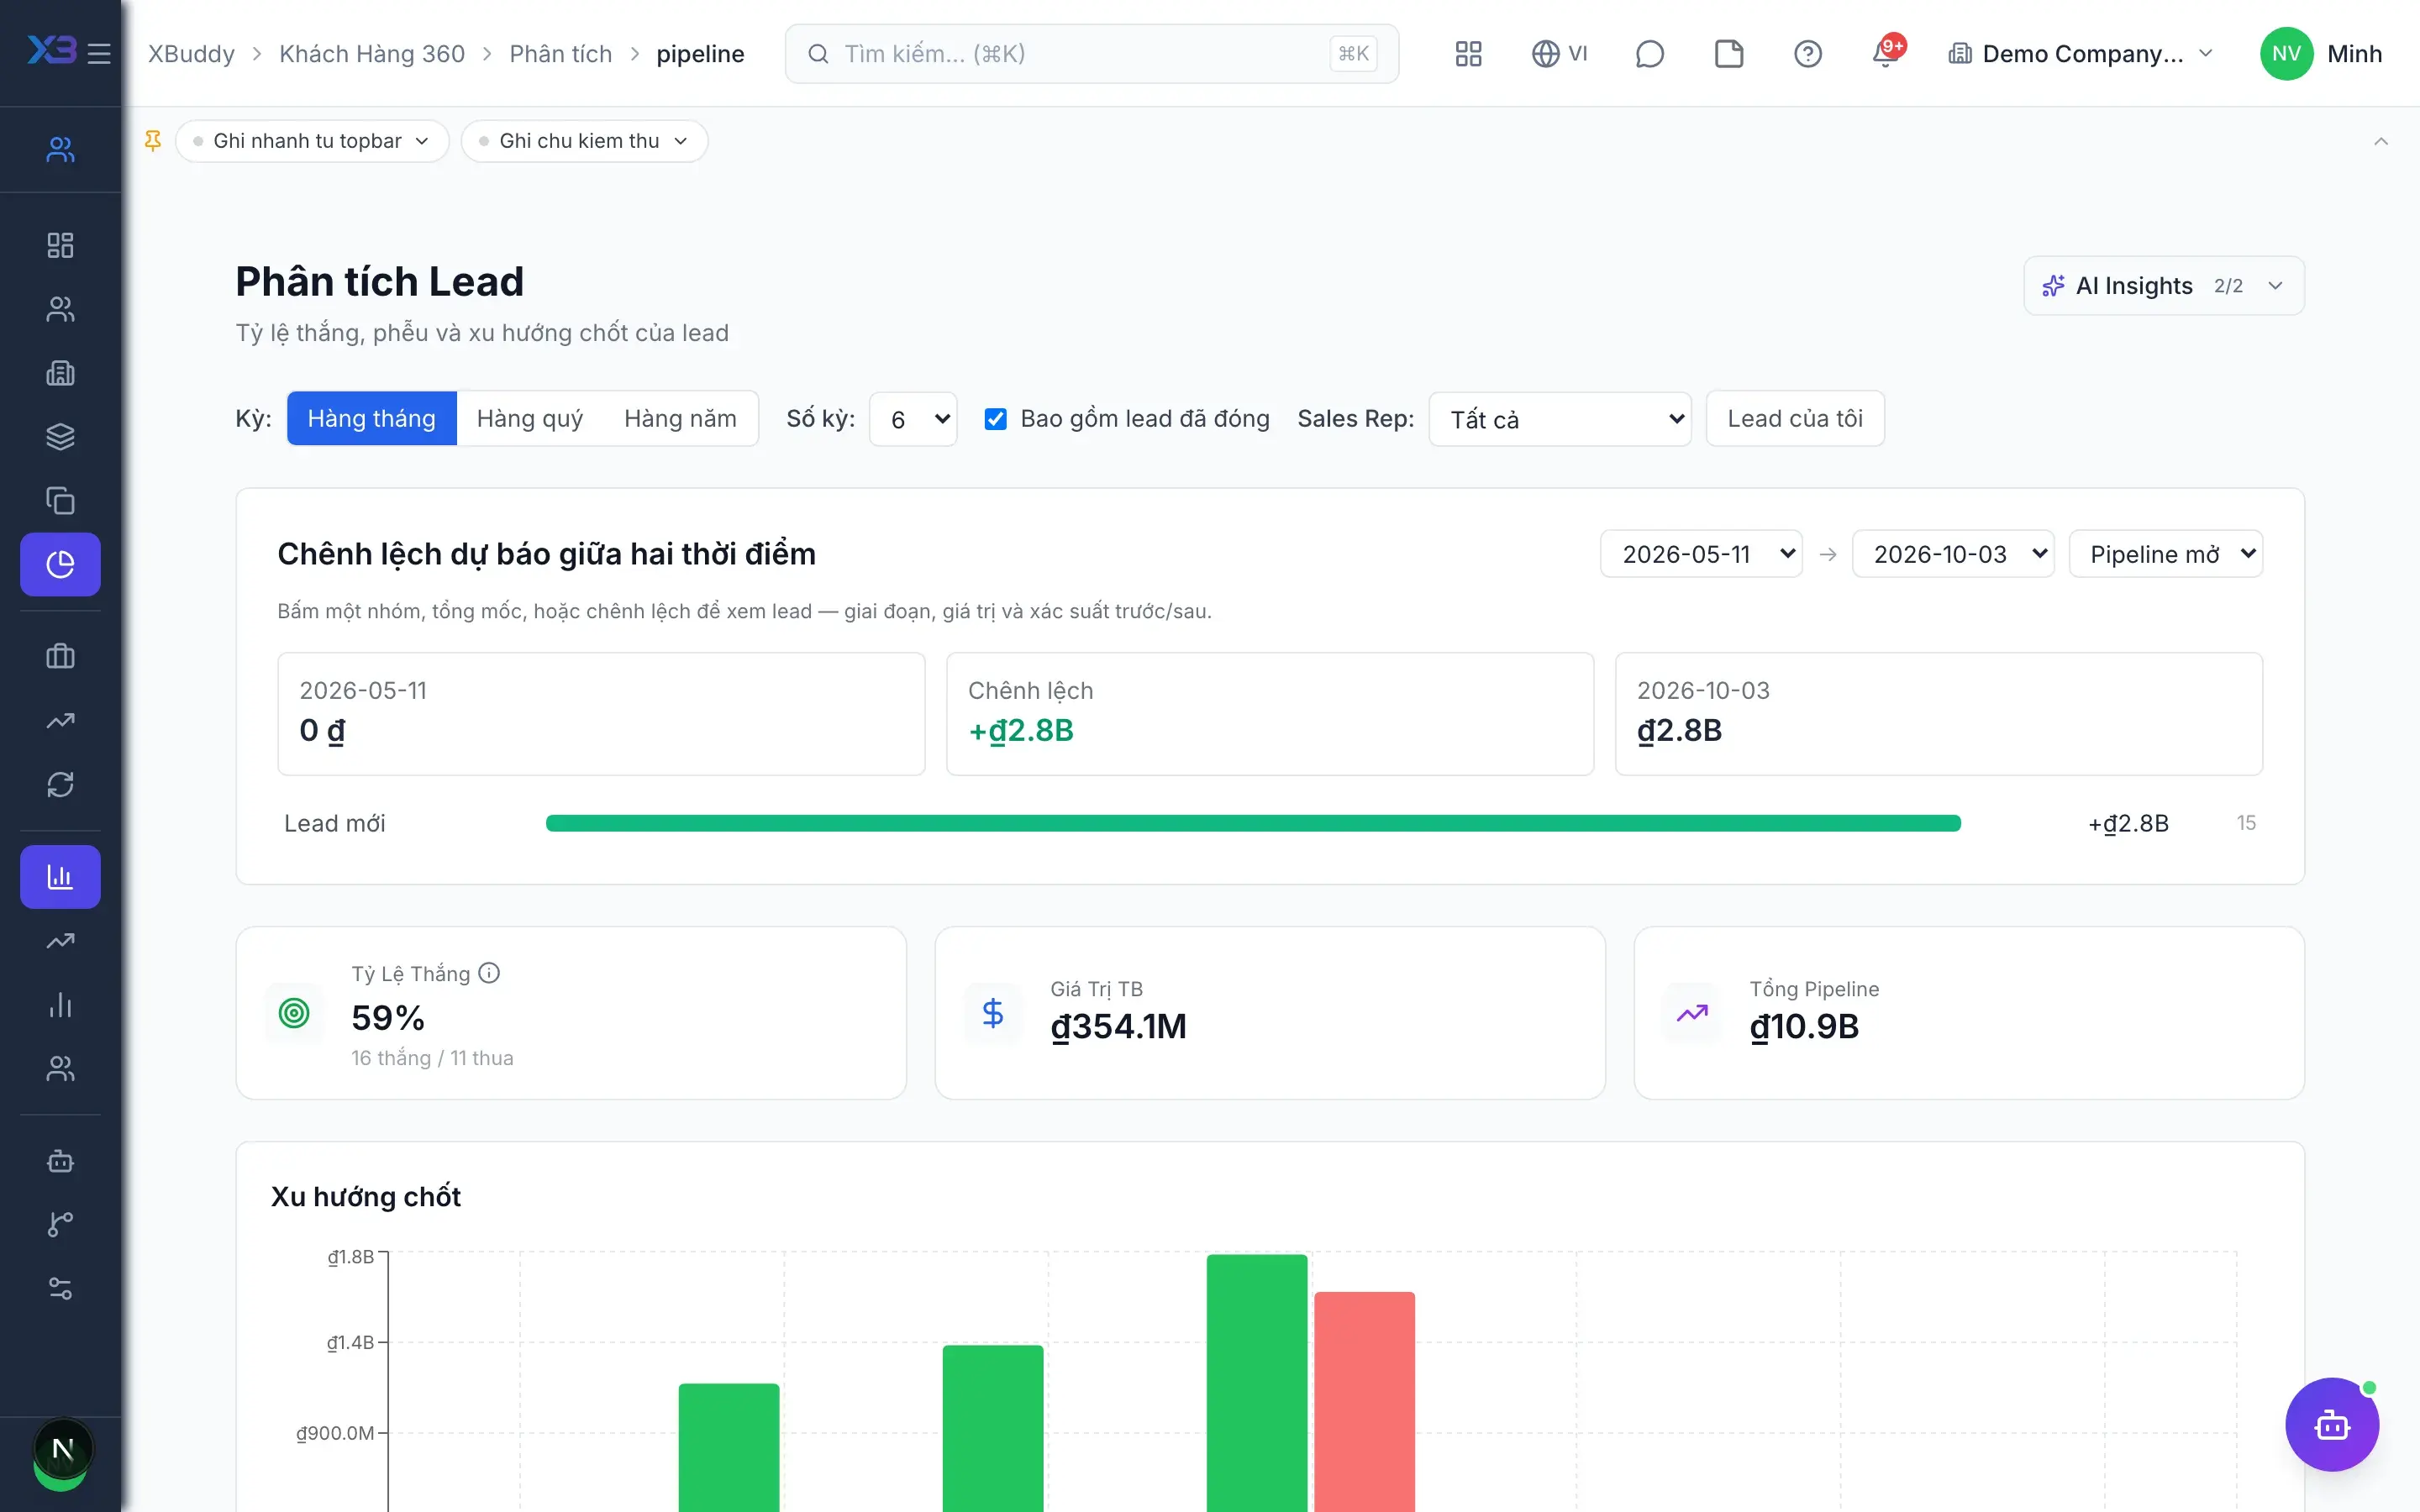
Task: Click the info icon next to Tỷ Lệ Thắng
Action: tap(489, 973)
